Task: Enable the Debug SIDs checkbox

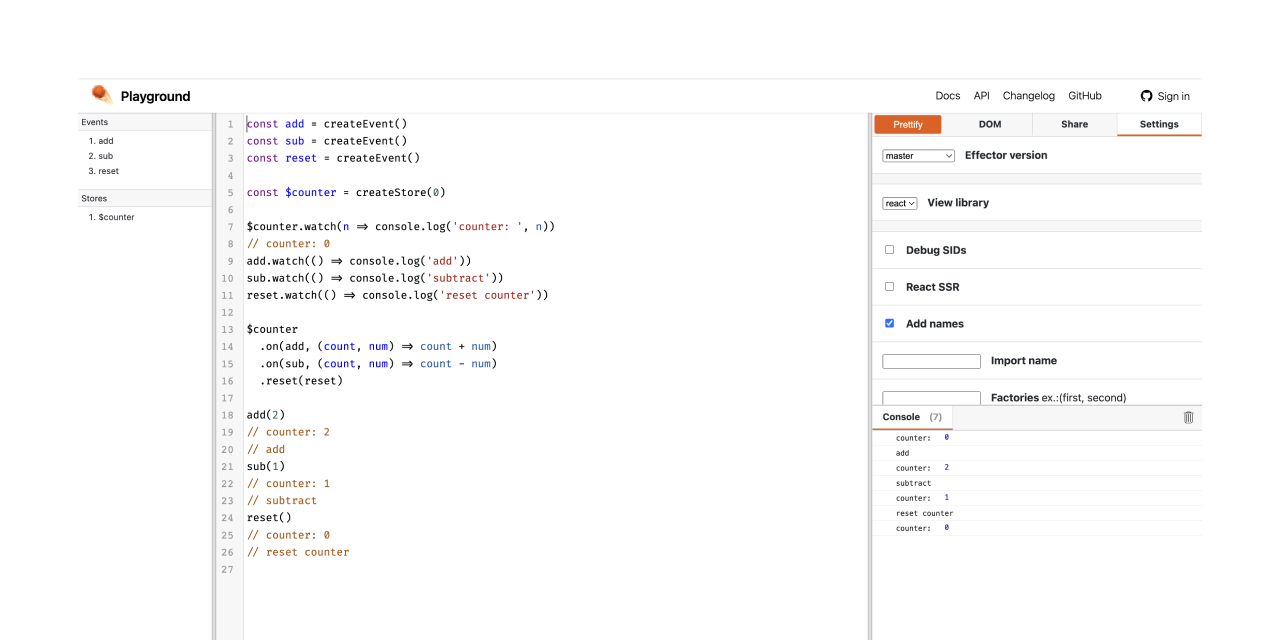Action: [889, 249]
